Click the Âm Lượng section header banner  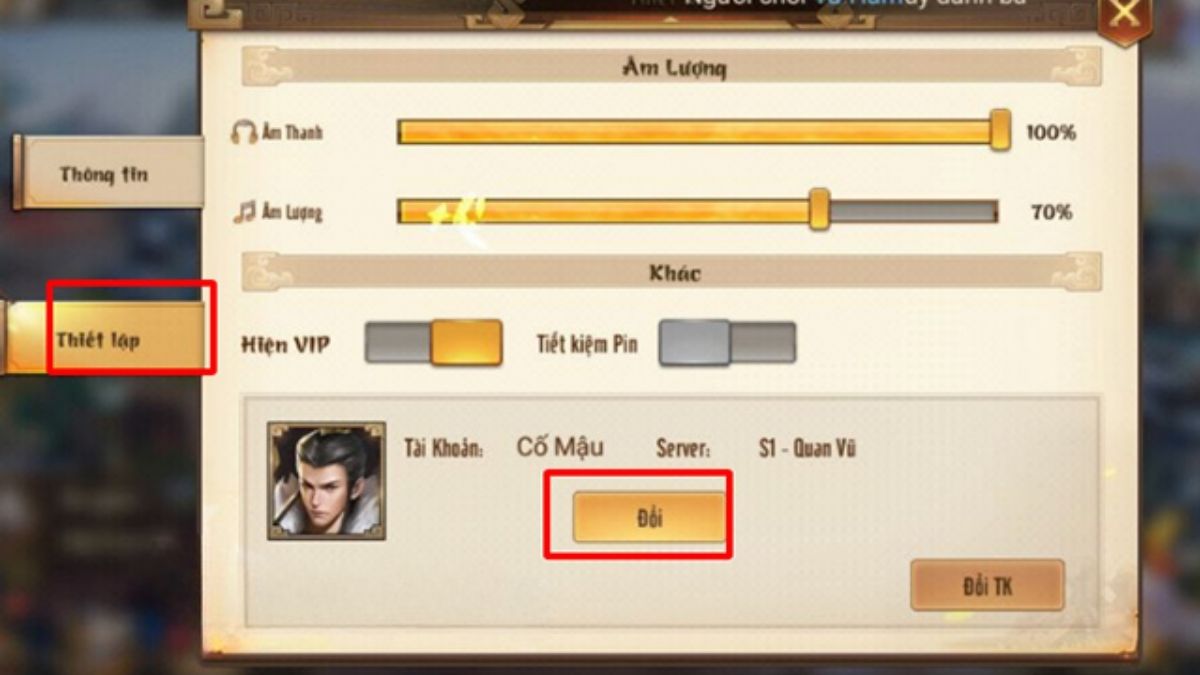[671, 67]
